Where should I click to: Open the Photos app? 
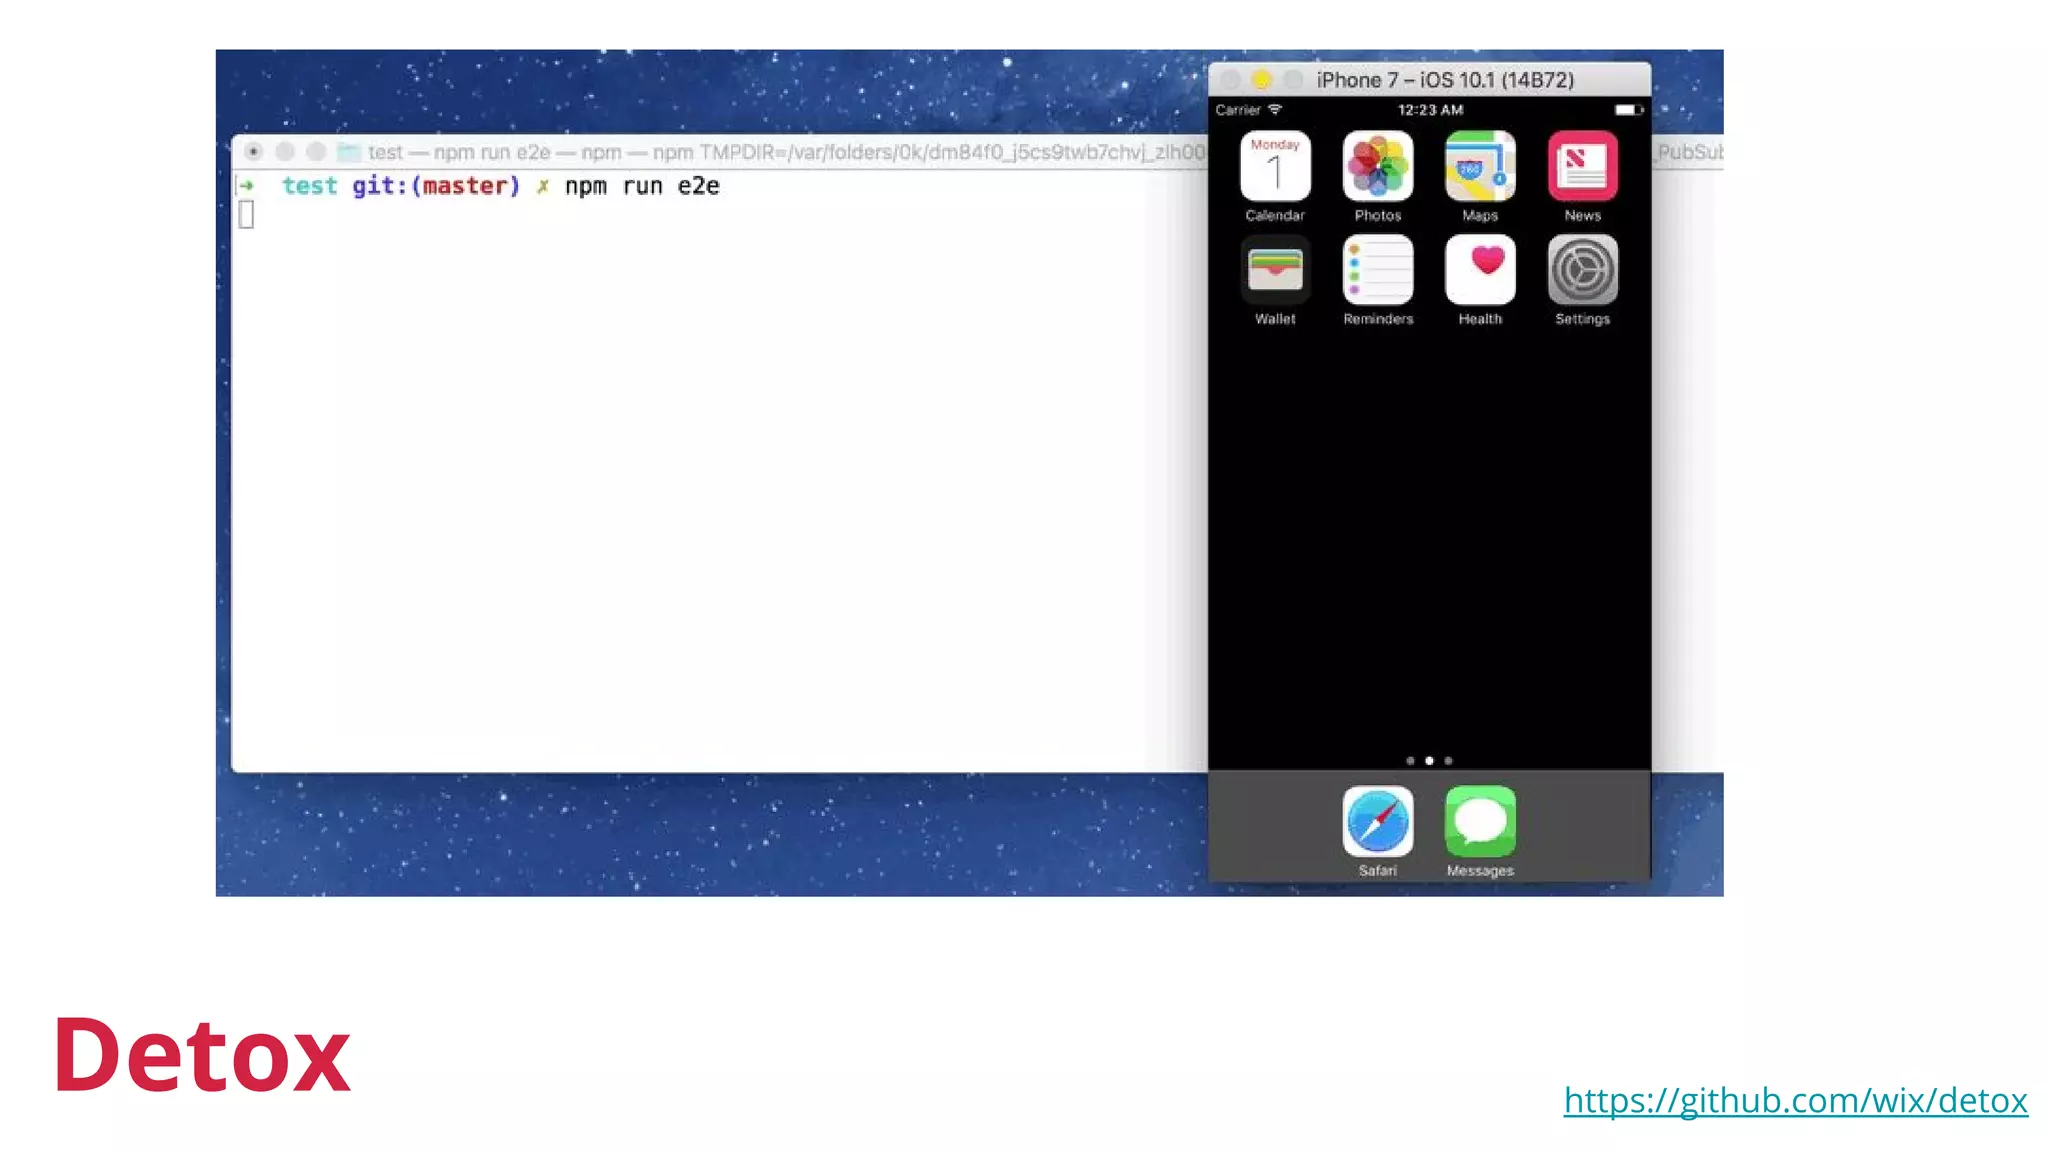click(x=1377, y=167)
